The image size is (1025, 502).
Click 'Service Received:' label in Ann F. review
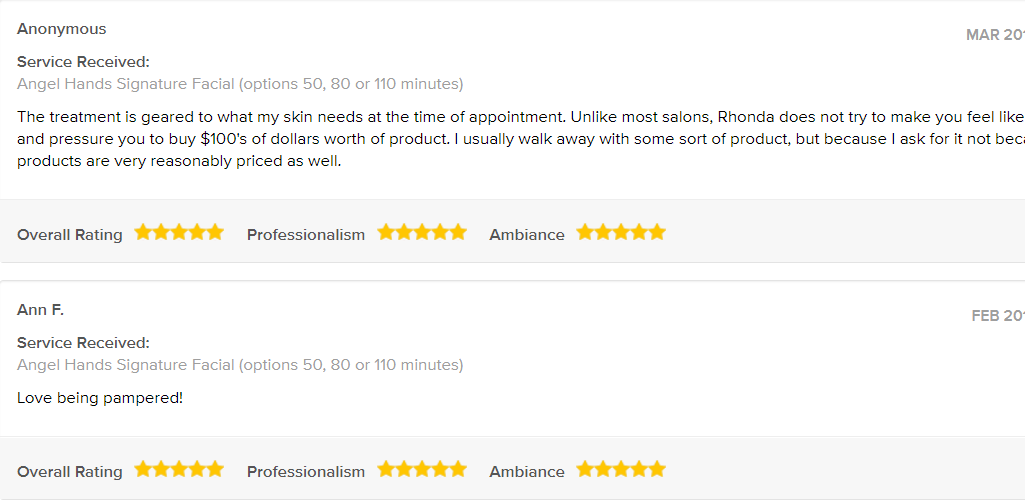pos(84,343)
